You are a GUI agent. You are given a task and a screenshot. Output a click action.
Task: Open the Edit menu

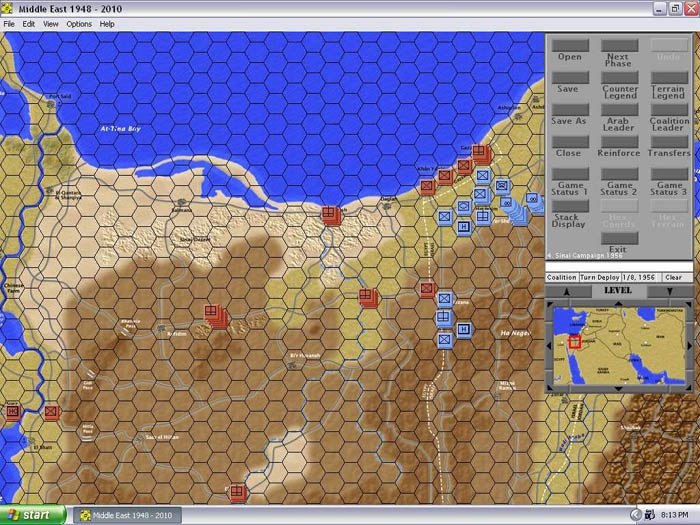(x=29, y=24)
